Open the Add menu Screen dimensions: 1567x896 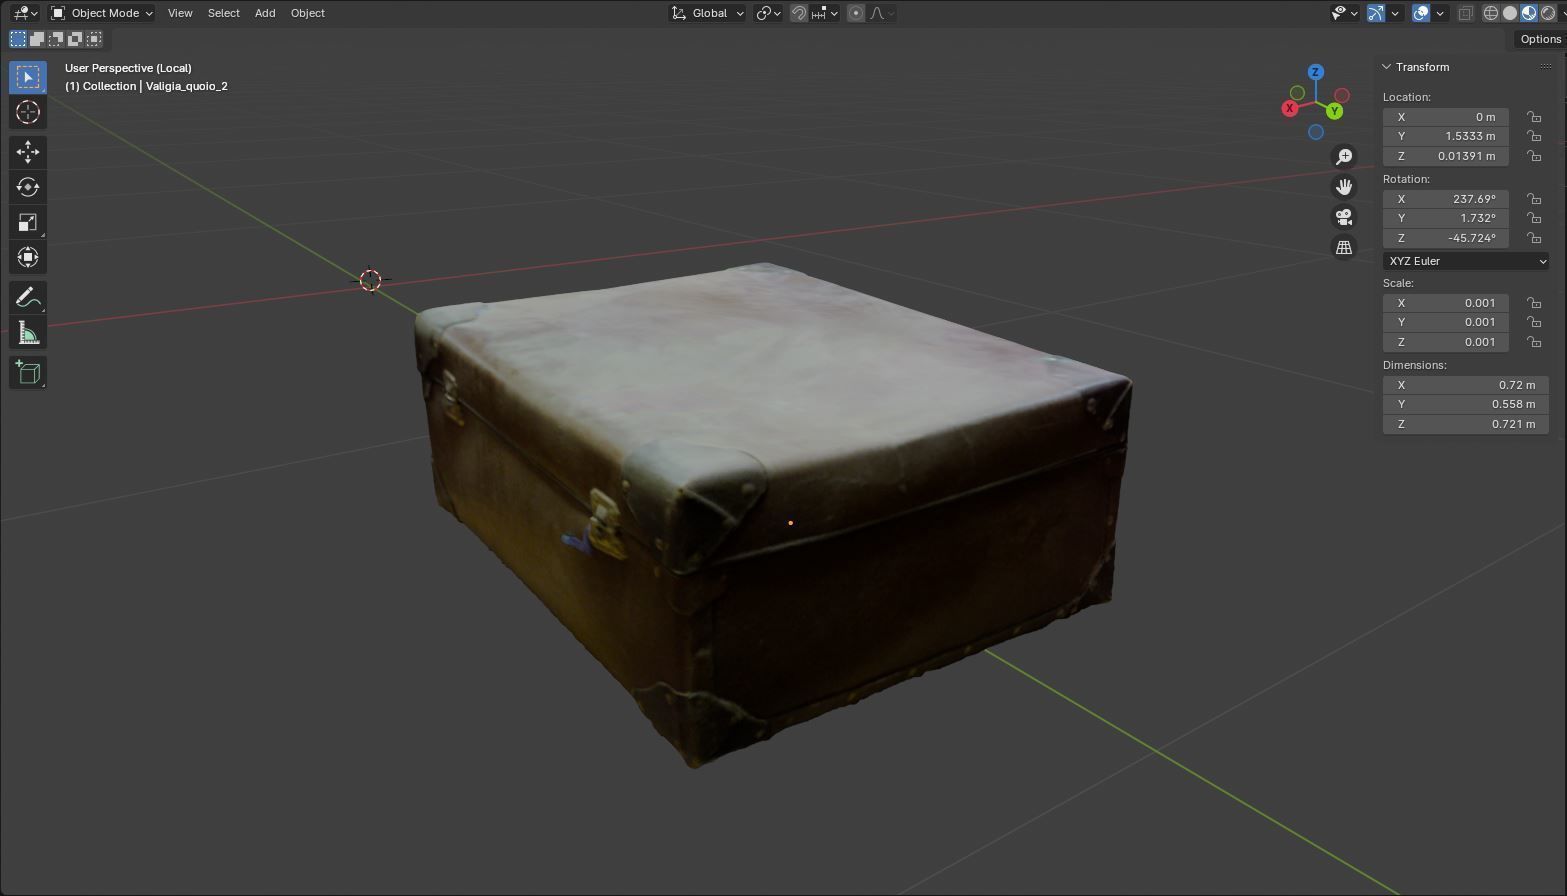pyautogui.click(x=265, y=13)
